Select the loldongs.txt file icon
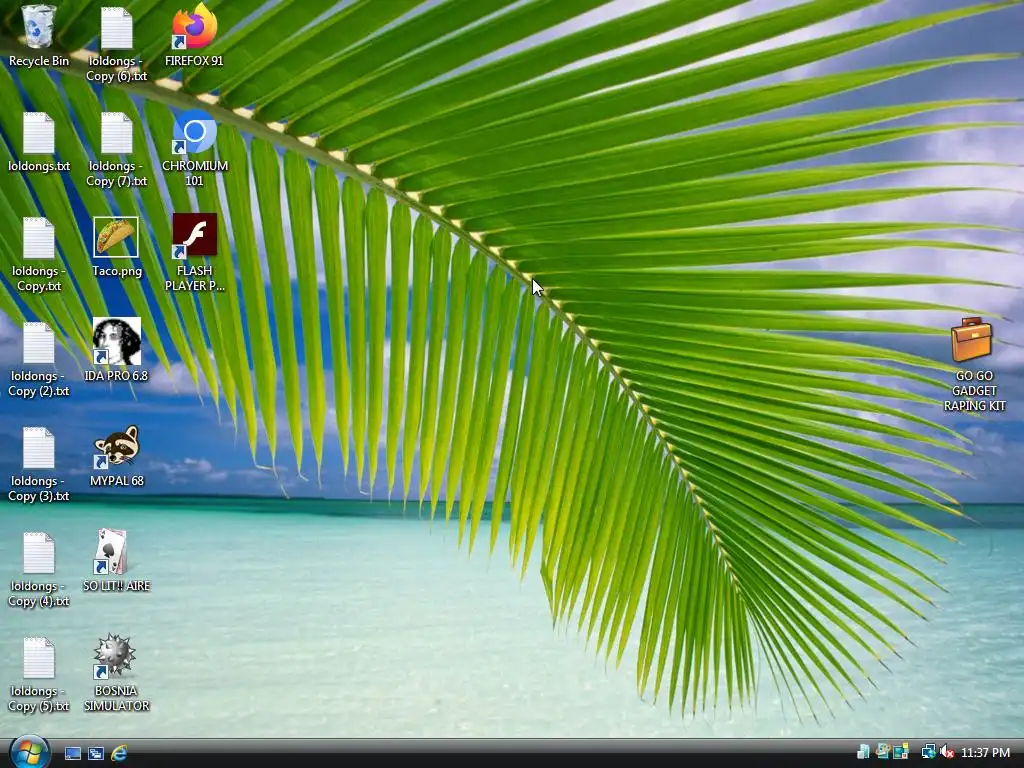 pyautogui.click(x=39, y=142)
